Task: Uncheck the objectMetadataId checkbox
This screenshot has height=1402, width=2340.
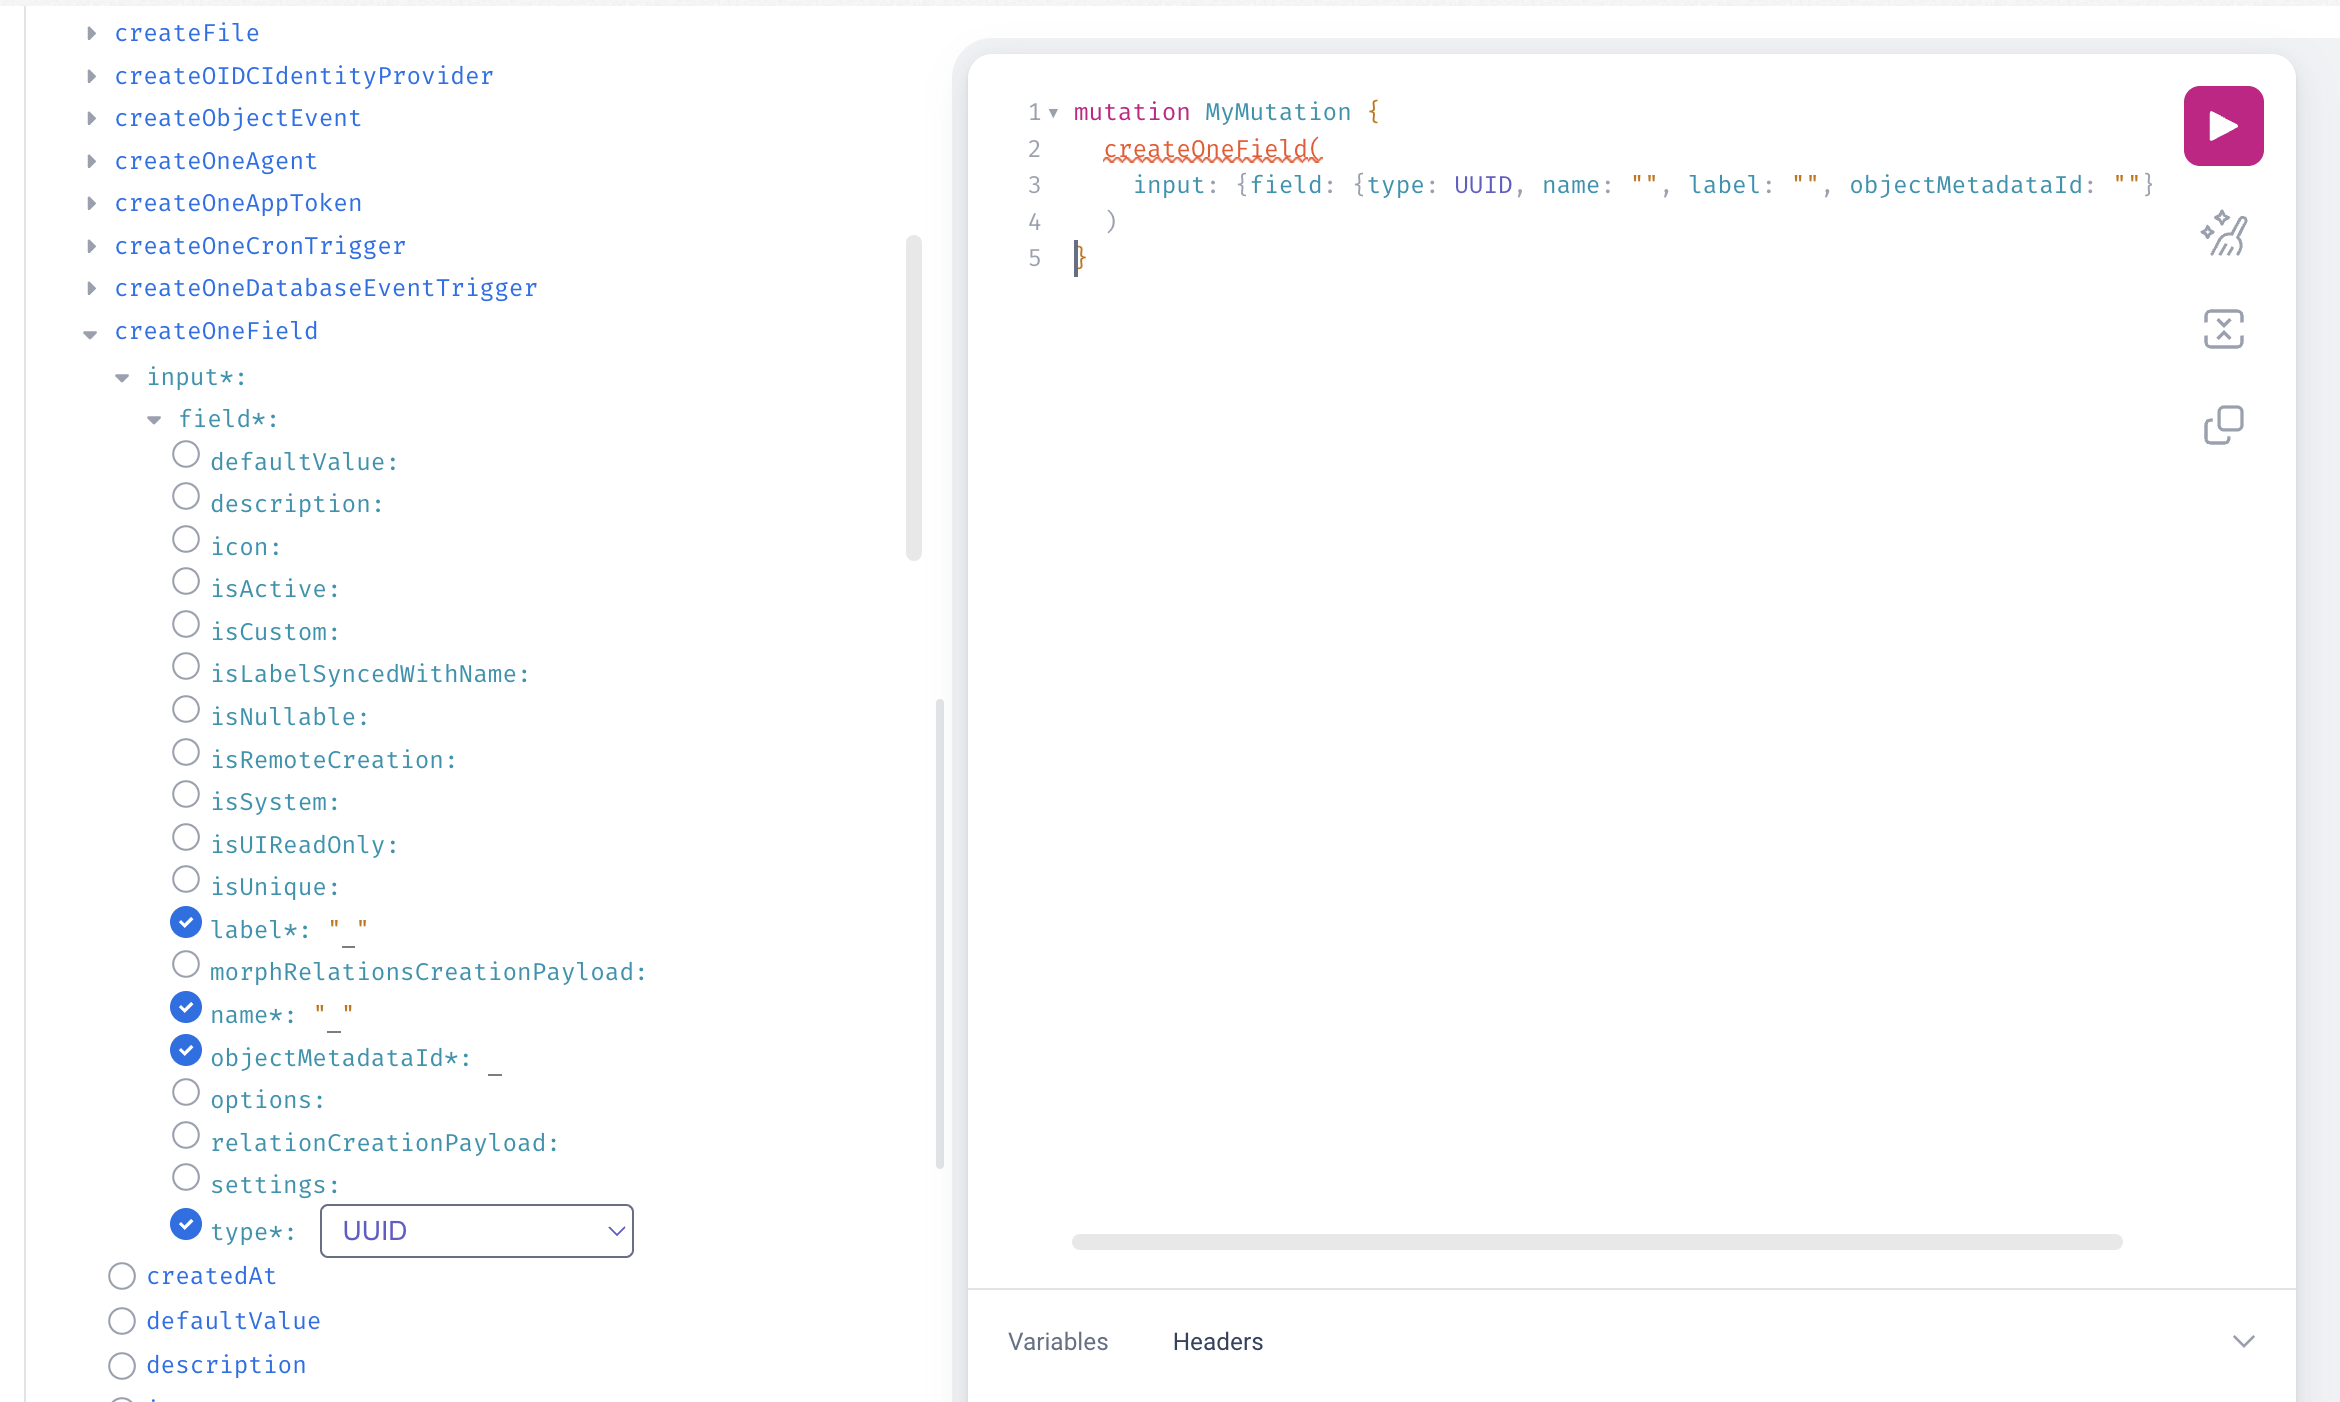Action: [186, 1051]
